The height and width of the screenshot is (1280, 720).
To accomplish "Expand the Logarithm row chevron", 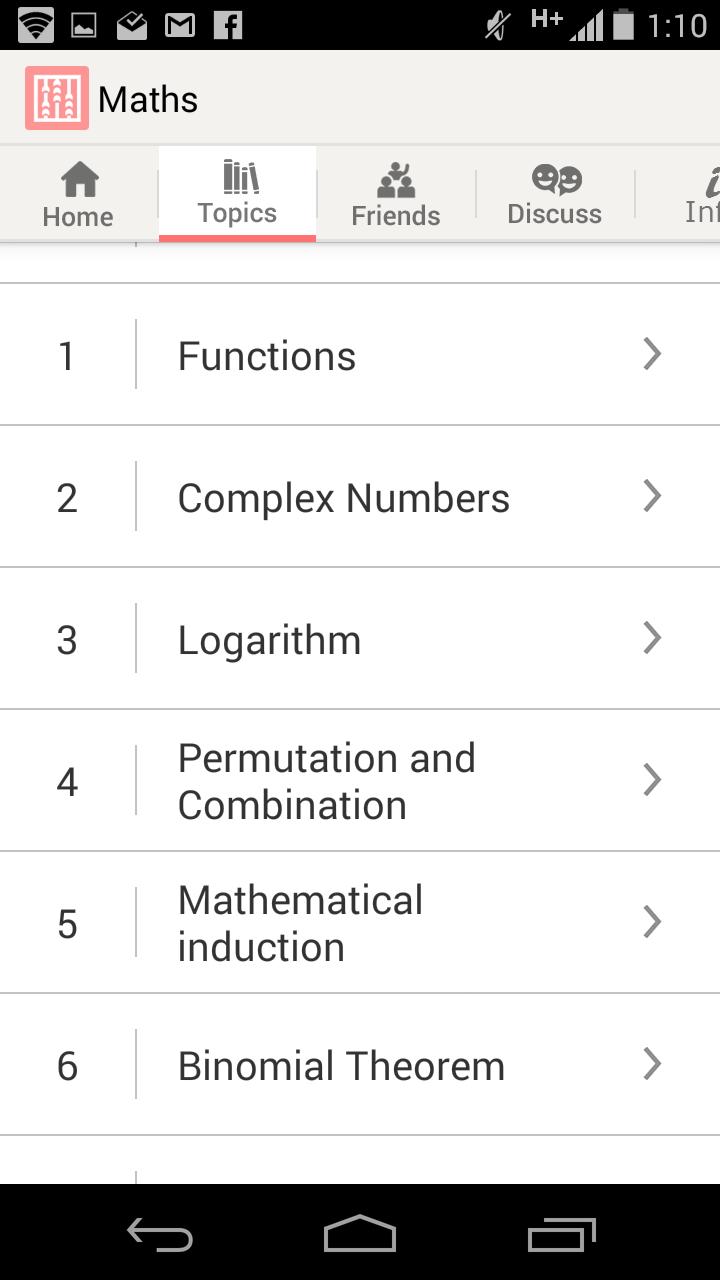I will click(x=652, y=638).
